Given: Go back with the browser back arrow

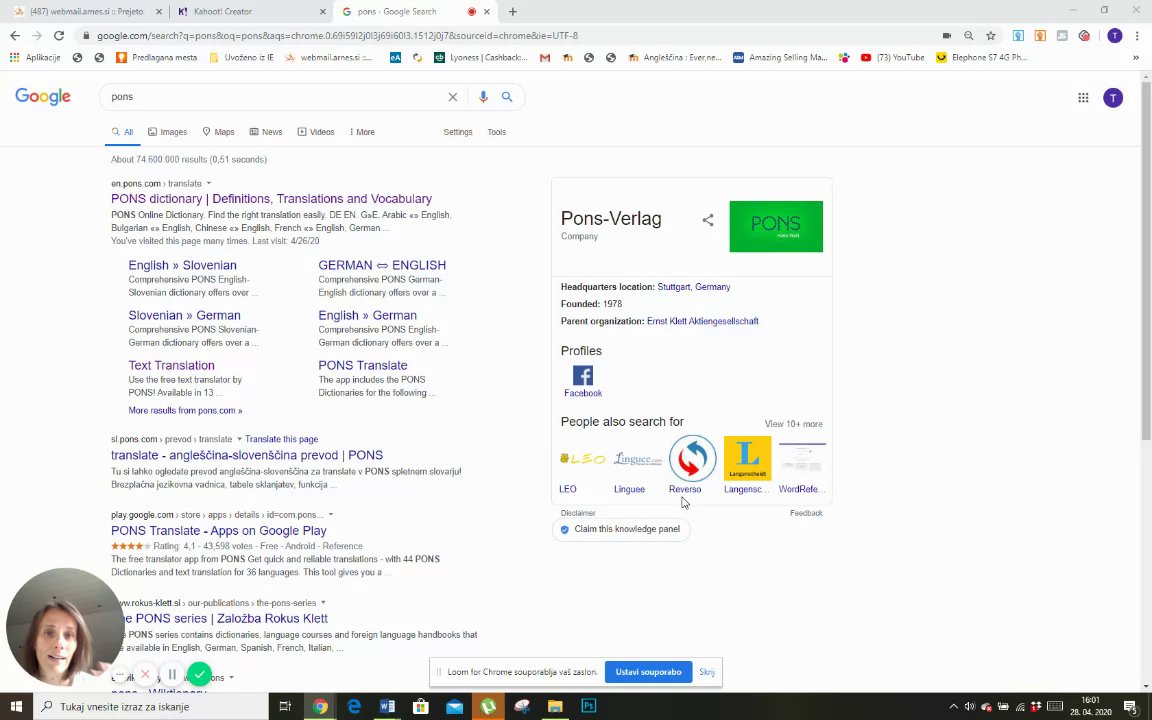Looking at the screenshot, I should pos(15,35).
